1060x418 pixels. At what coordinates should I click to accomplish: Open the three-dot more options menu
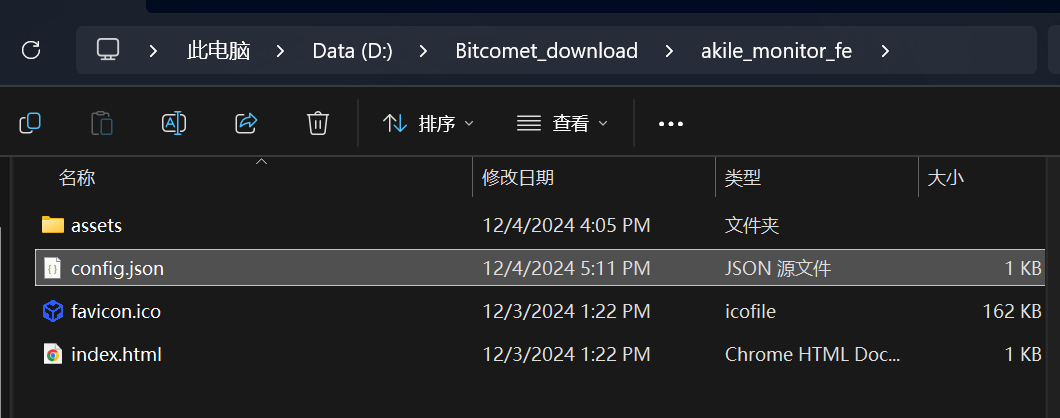coord(670,123)
